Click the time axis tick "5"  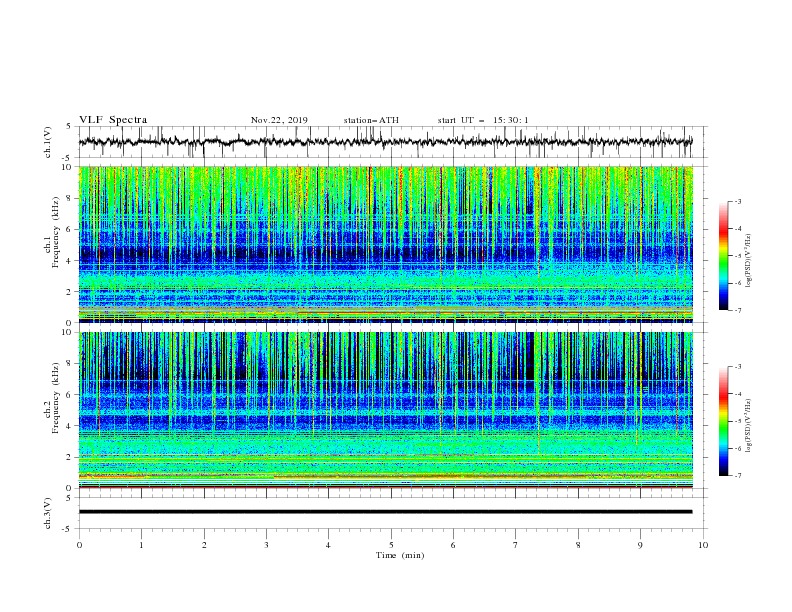coord(391,545)
